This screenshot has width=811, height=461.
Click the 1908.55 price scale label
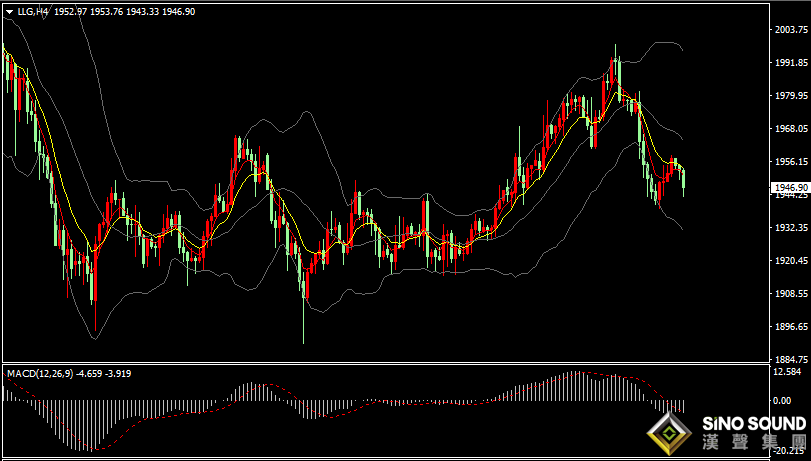coord(792,293)
